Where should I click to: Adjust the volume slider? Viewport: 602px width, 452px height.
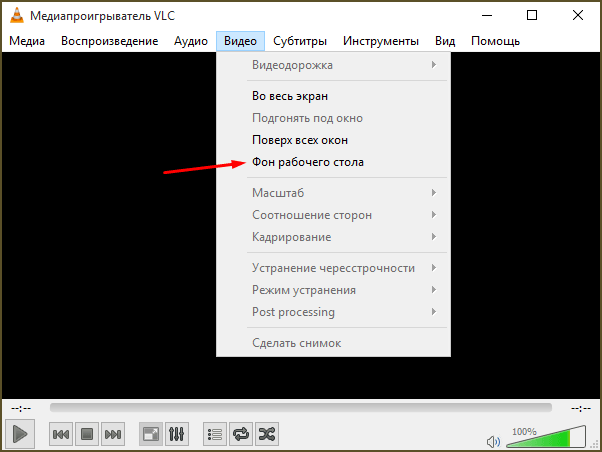(546, 437)
